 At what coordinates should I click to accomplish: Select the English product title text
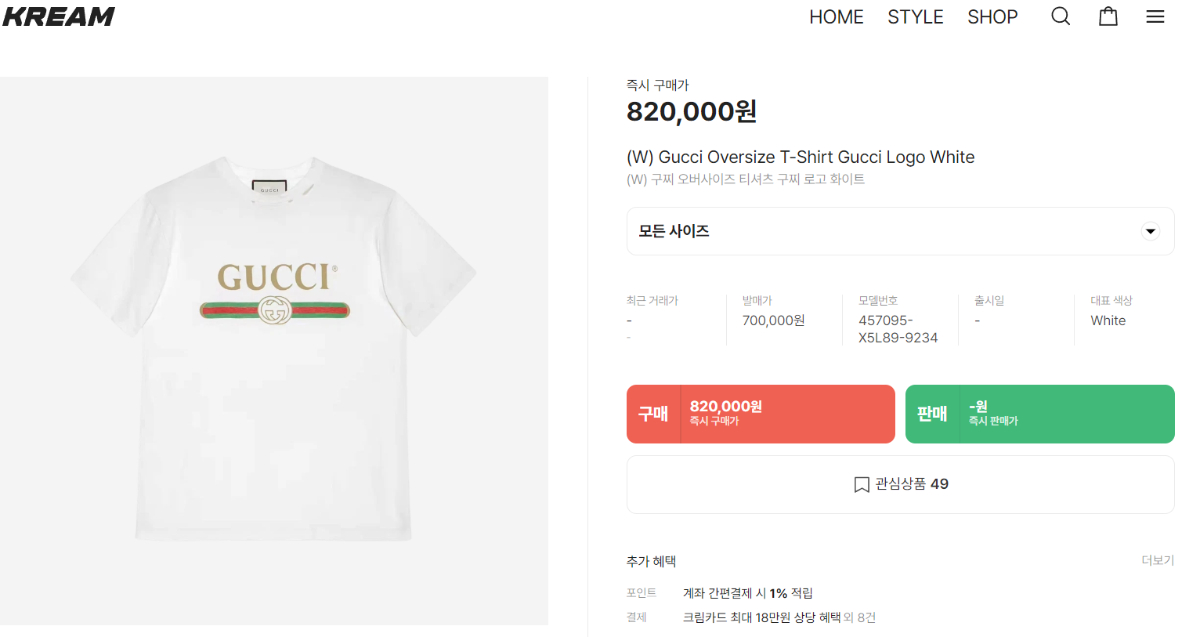click(x=800, y=157)
